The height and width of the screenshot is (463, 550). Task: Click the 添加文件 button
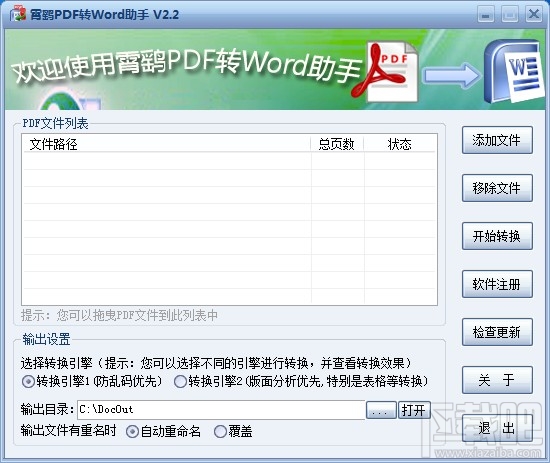click(497, 140)
